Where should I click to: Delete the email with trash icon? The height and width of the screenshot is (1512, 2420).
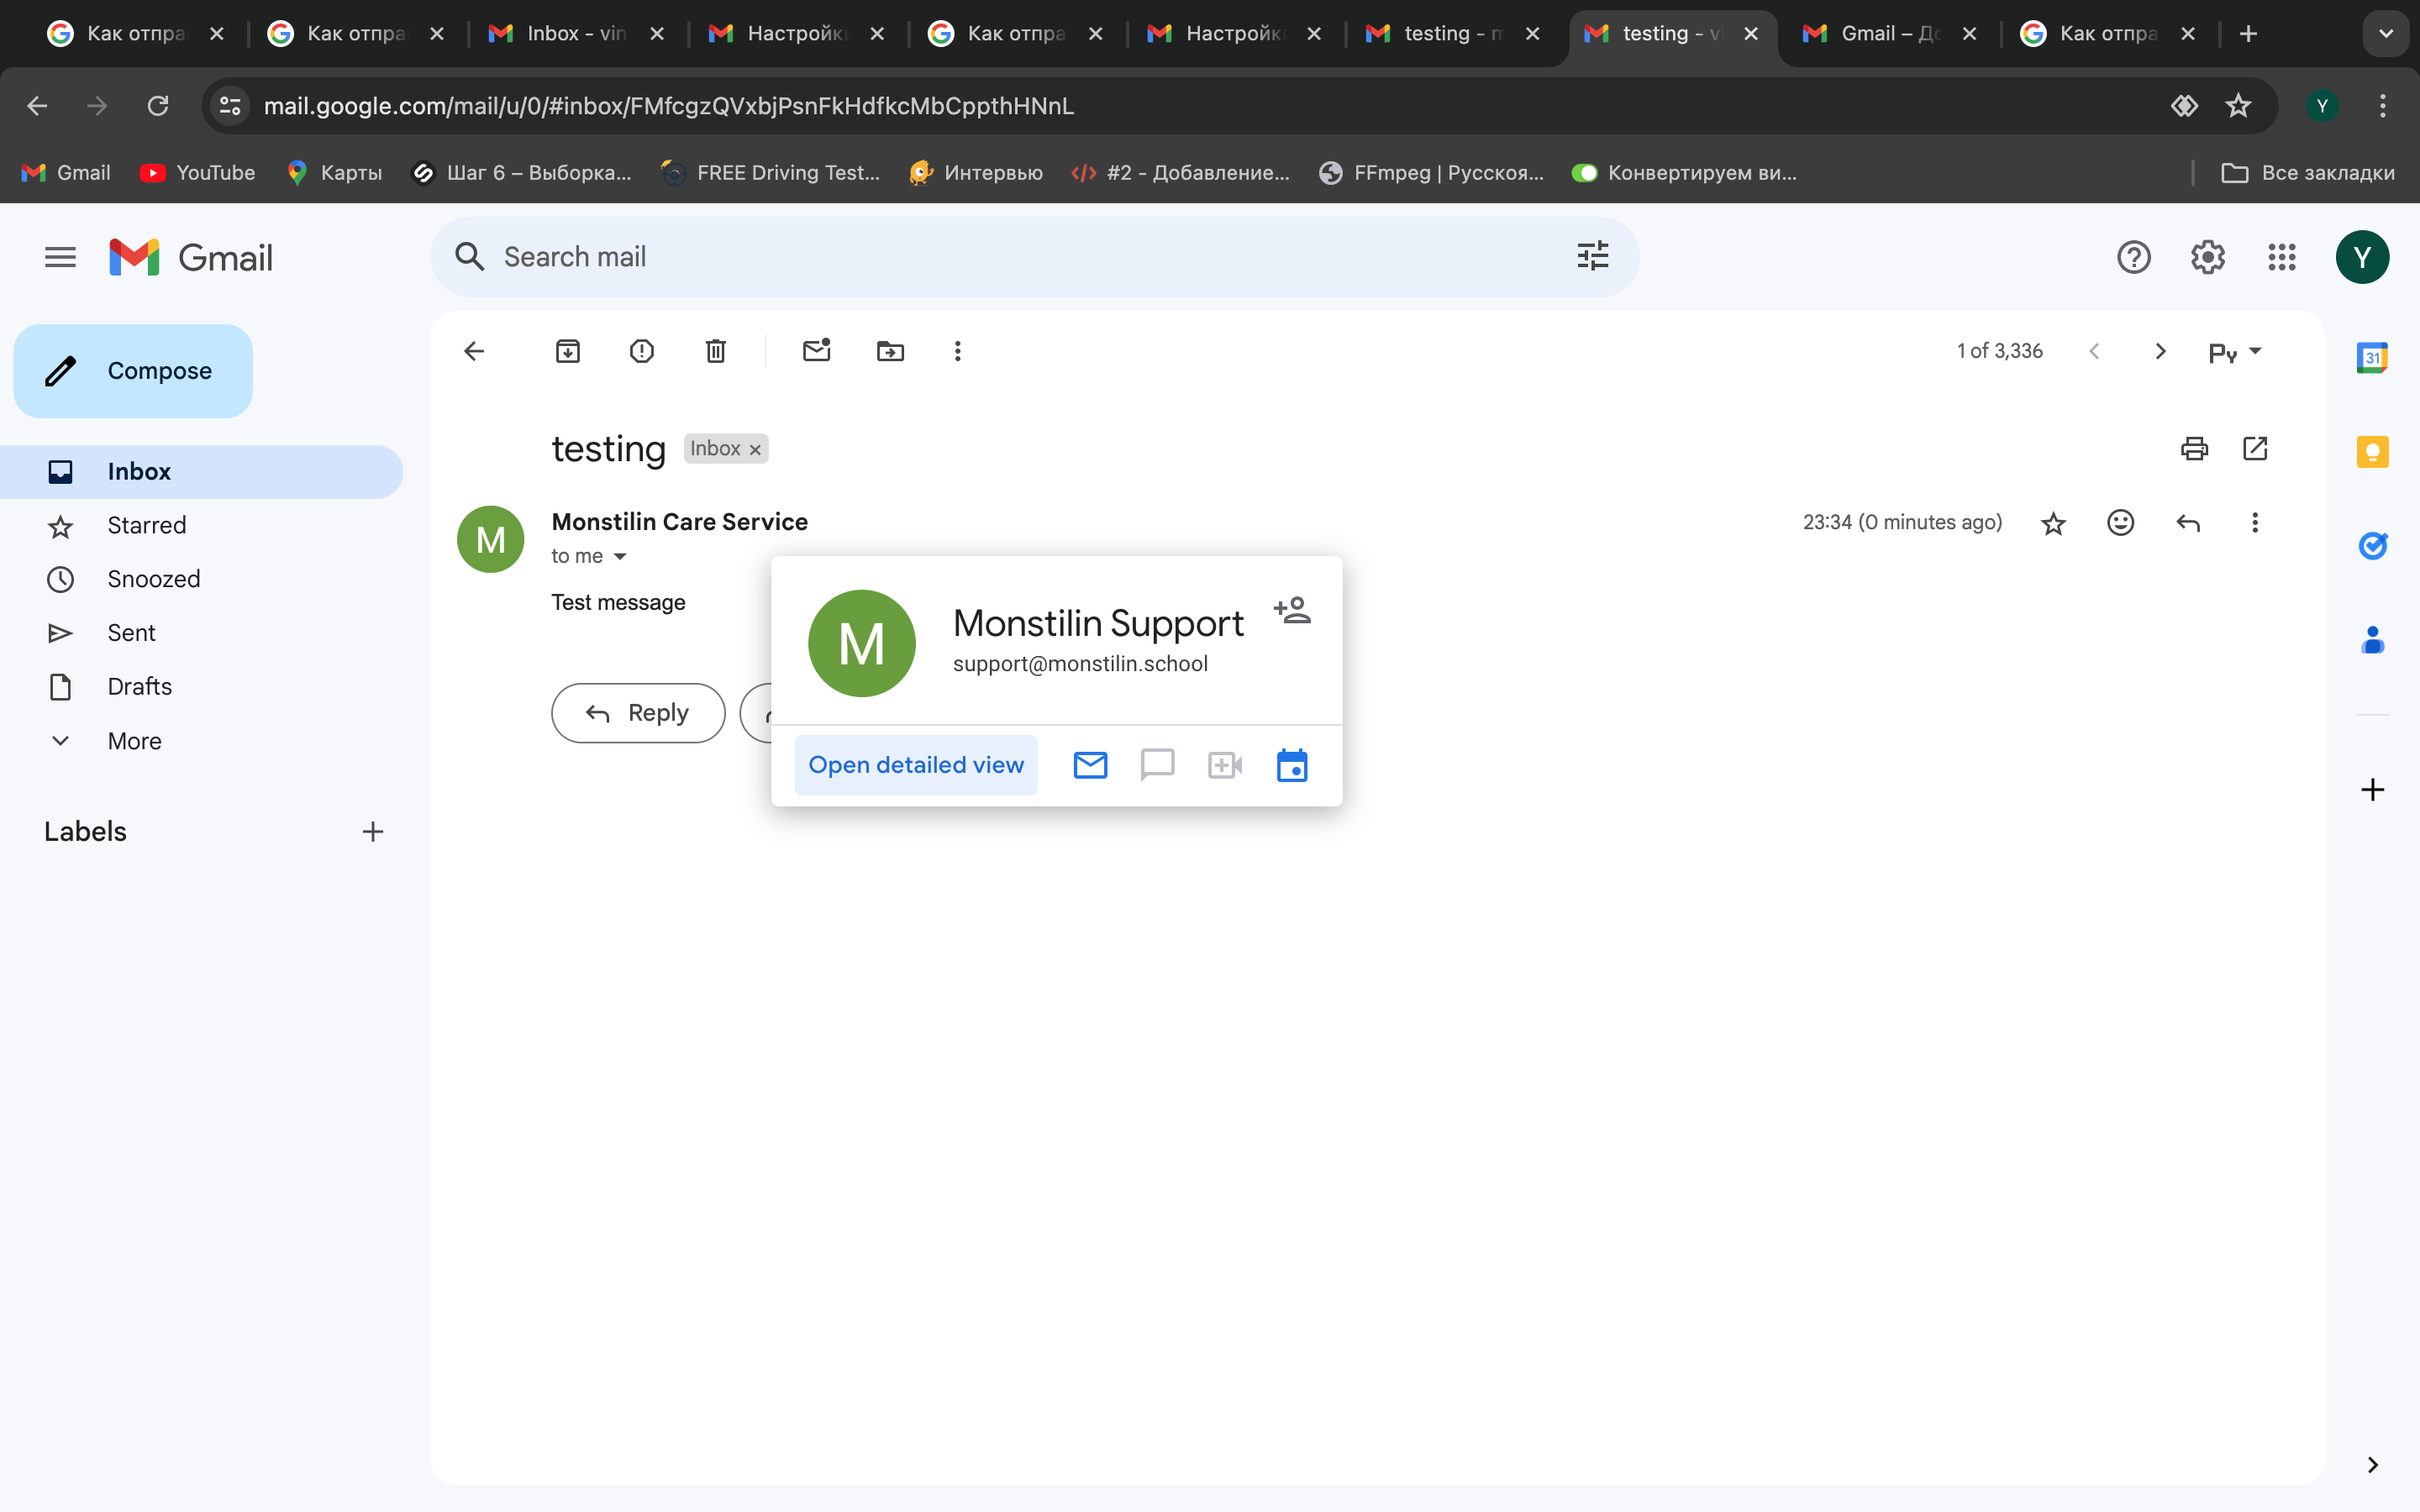tap(715, 351)
